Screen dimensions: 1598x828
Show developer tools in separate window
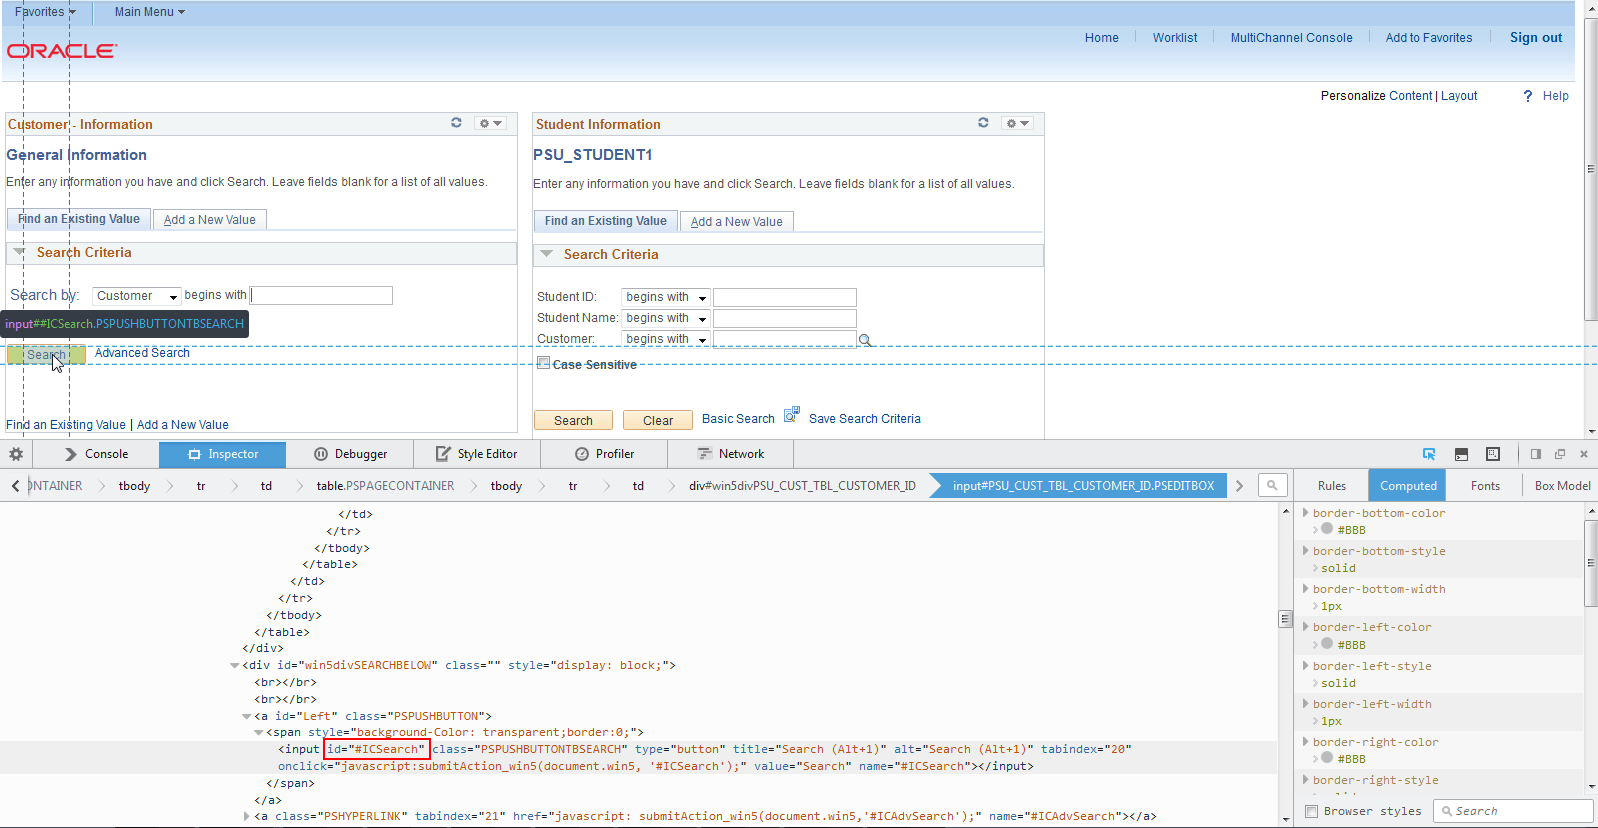(x=1560, y=454)
